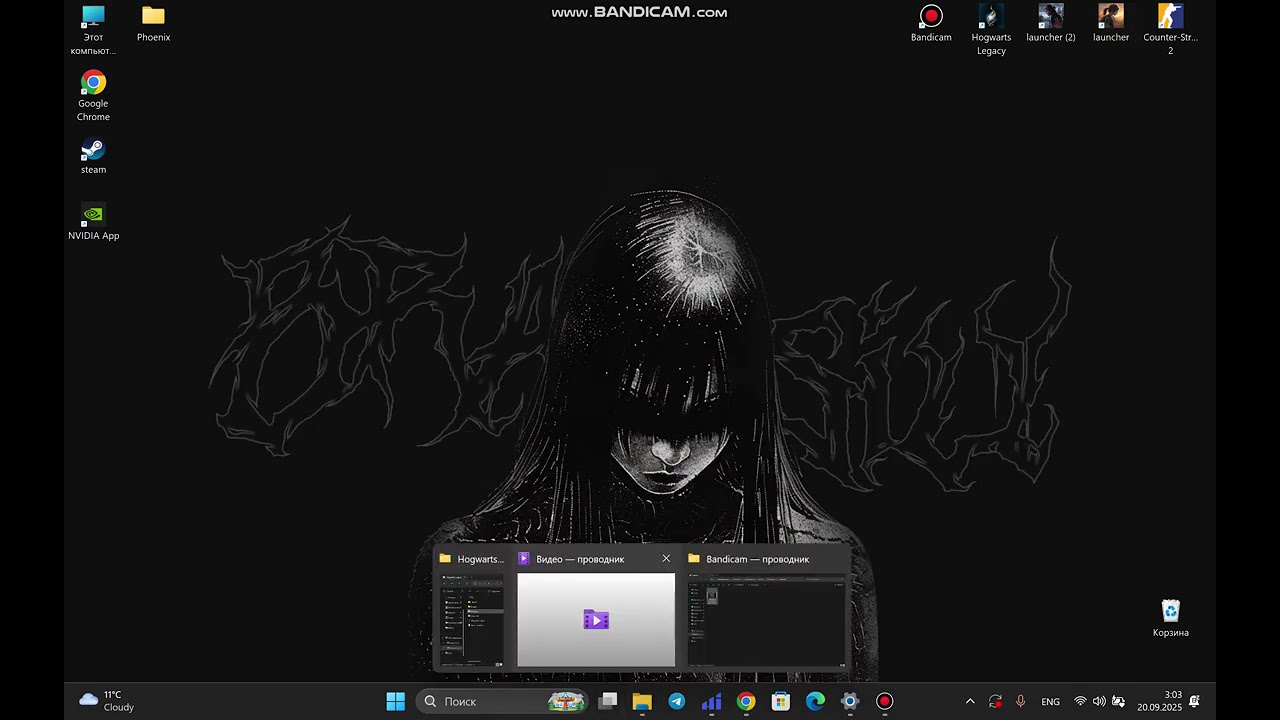Viewport: 1280px width, 720px height.
Task: Click the microphone tray icon
Action: pos(1020,702)
